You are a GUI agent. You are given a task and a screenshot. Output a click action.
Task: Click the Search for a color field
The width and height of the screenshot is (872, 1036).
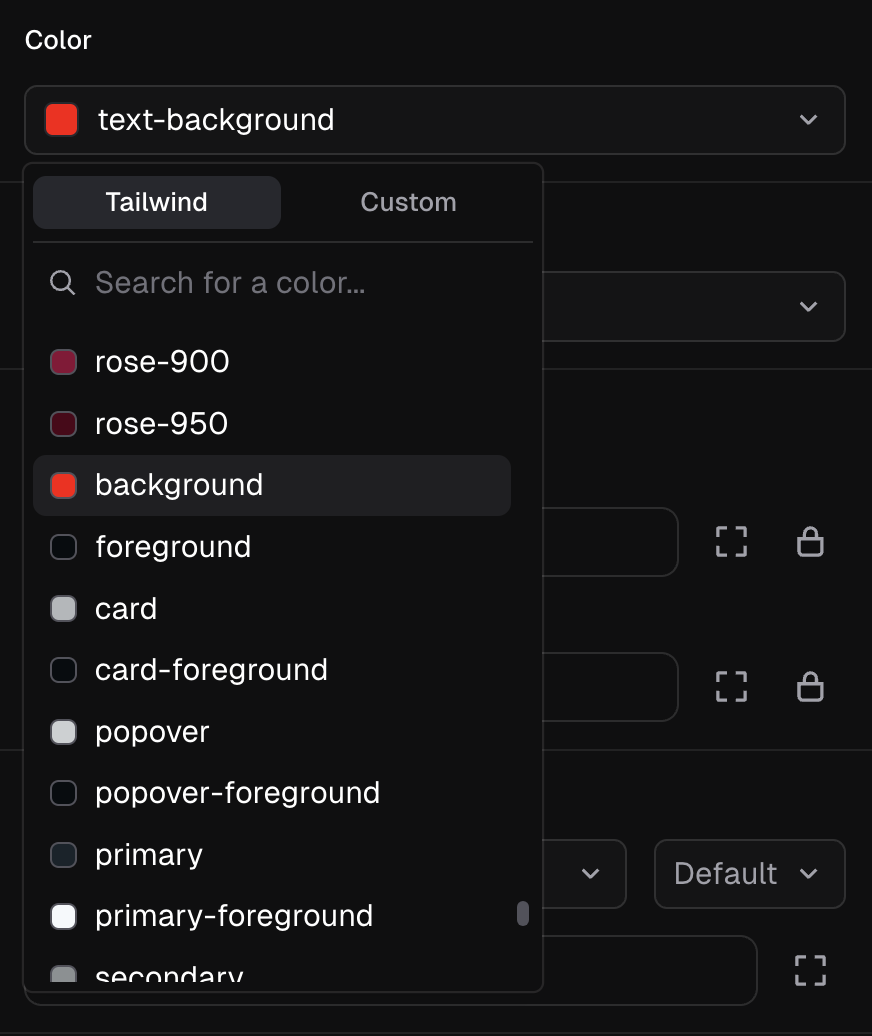point(300,283)
